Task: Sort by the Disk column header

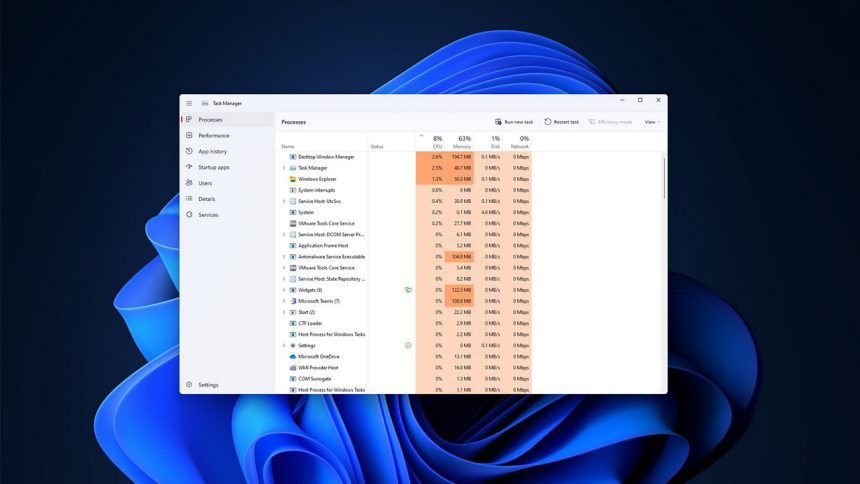Action: pos(488,142)
